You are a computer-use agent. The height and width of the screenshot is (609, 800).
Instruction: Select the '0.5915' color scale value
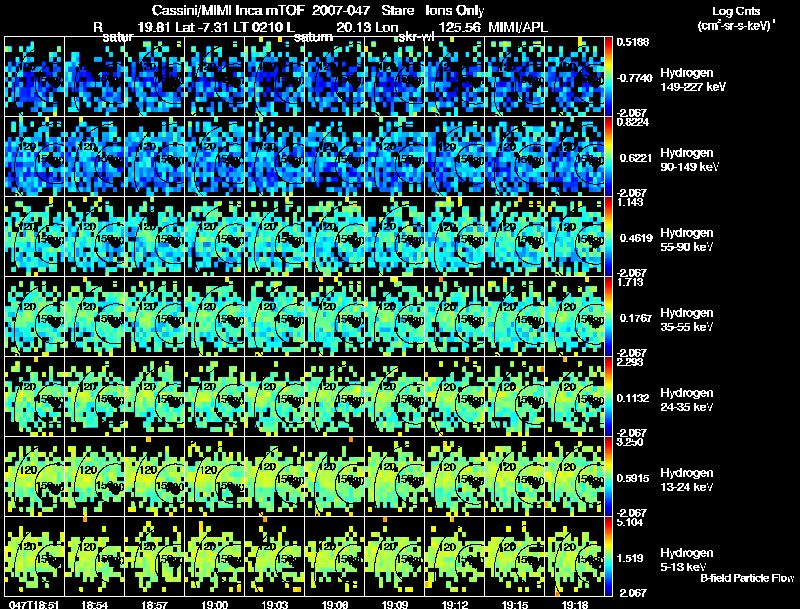pos(633,478)
